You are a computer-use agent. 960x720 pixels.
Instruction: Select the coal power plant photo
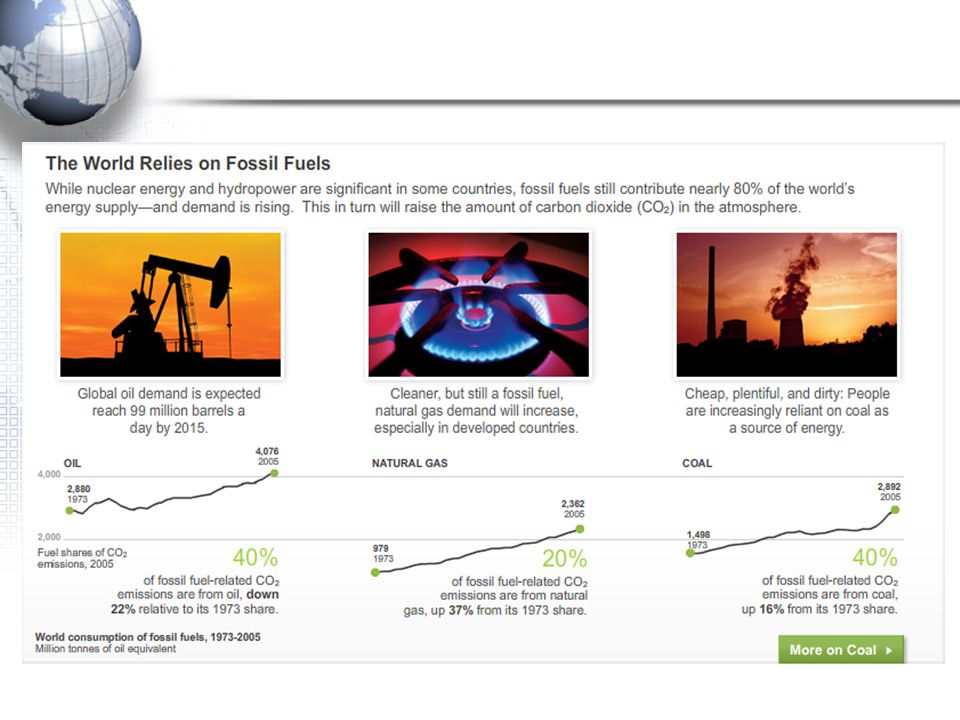pos(787,304)
